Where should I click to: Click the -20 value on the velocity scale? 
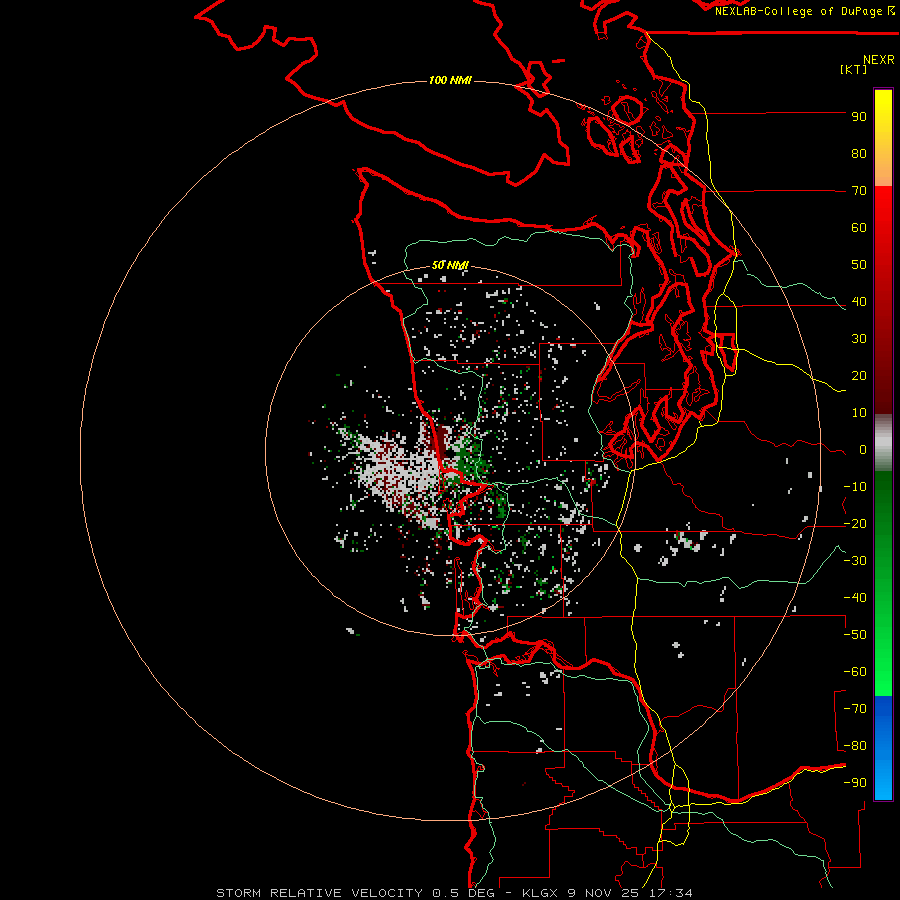(855, 524)
